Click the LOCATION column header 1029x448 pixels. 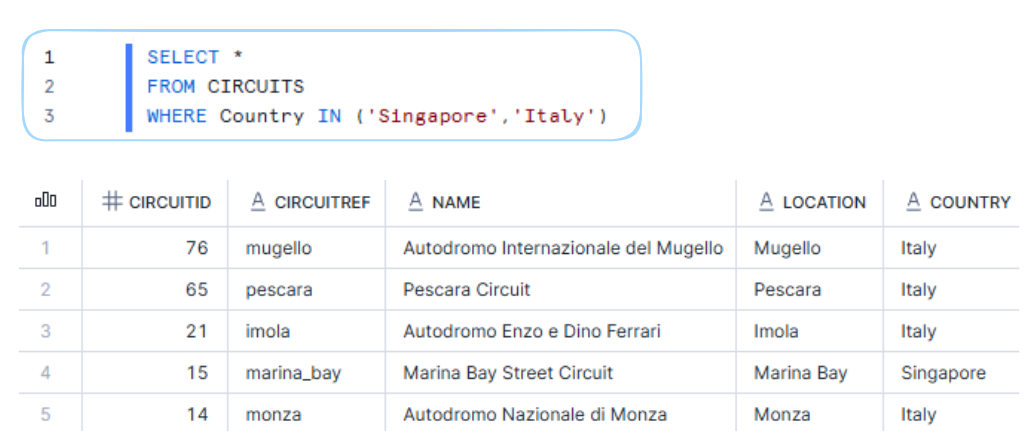[x=824, y=202]
